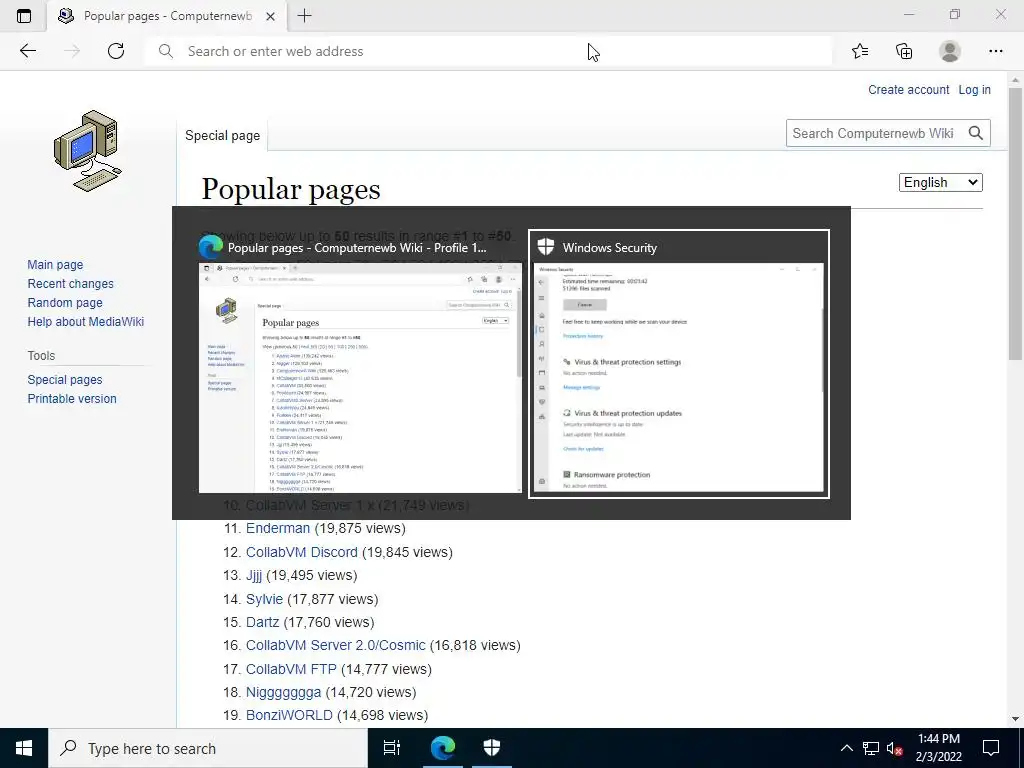This screenshot has height=768, width=1024.
Task: Open the Dartz page link
Action: (x=263, y=622)
